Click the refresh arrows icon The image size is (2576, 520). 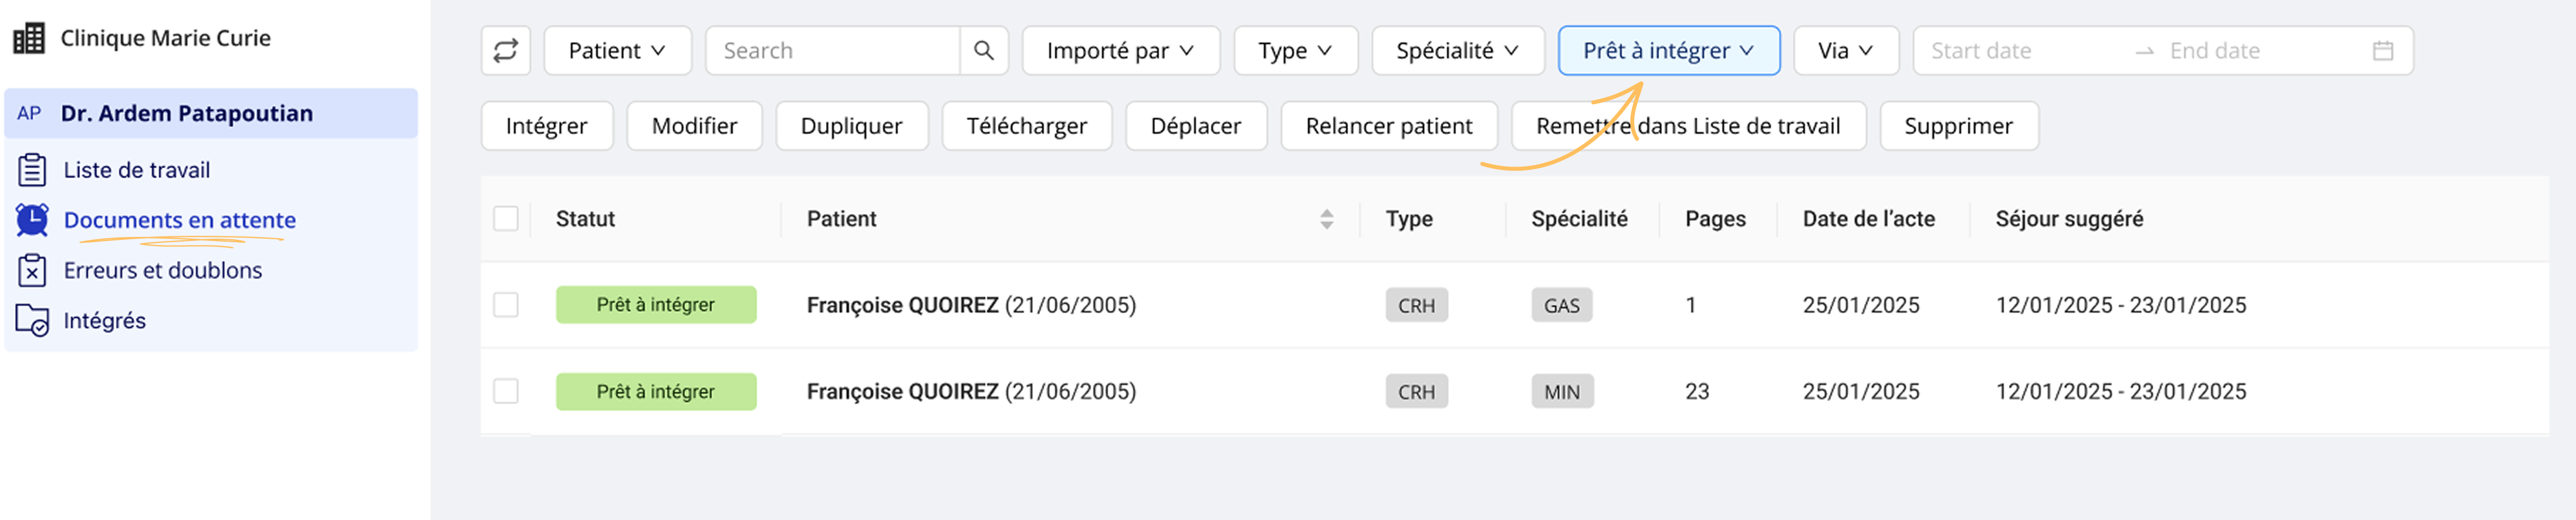505,50
